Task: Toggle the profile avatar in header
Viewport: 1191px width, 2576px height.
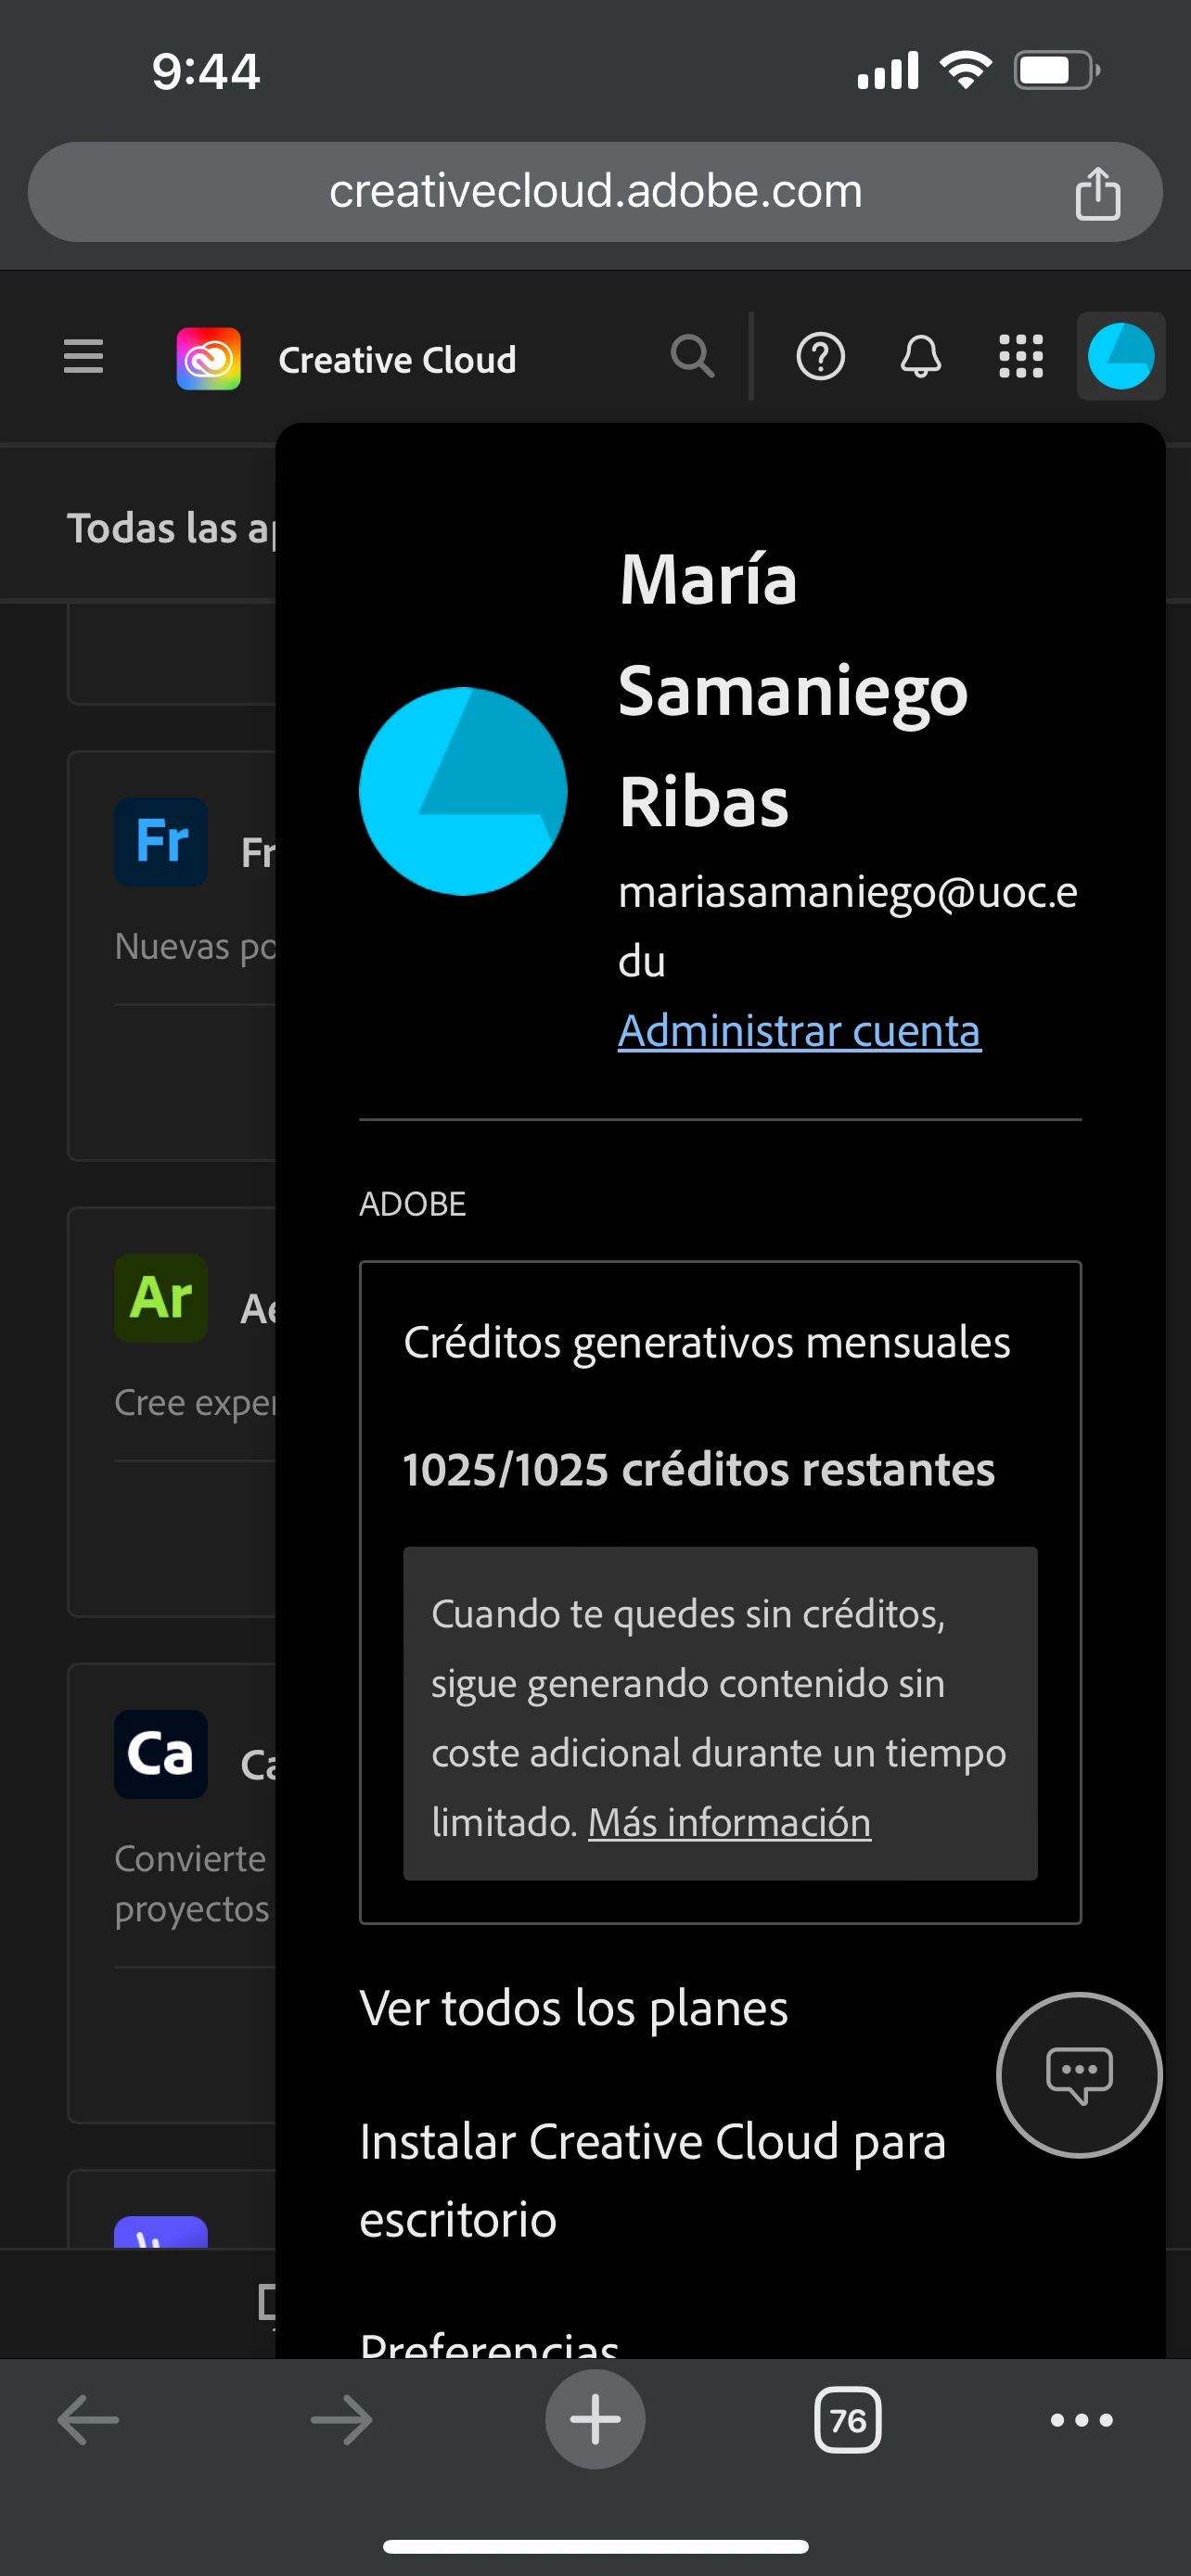Action: pyautogui.click(x=1120, y=356)
